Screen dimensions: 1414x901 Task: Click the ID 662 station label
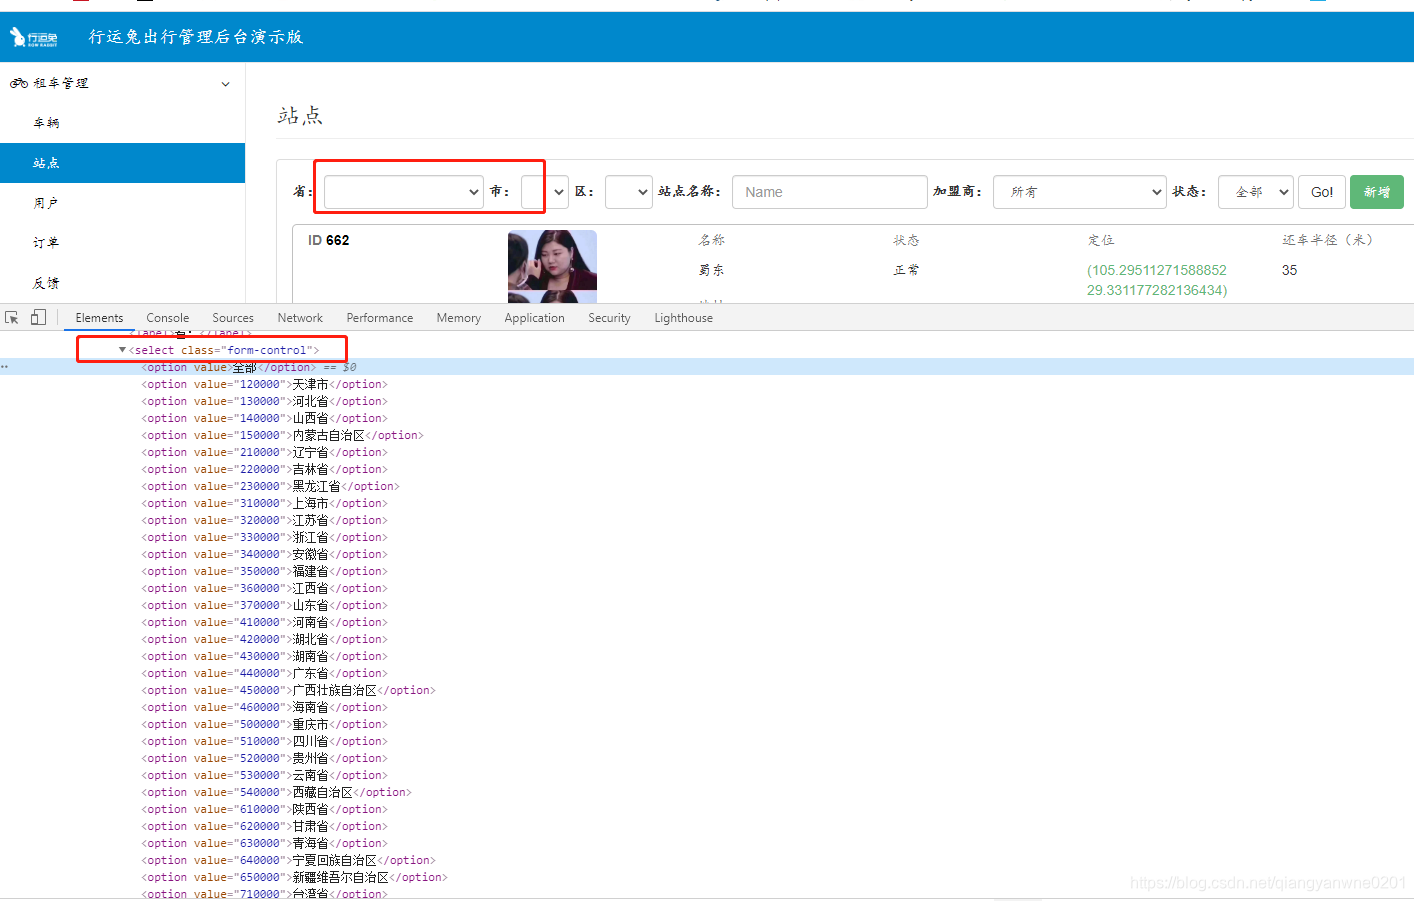pos(329,240)
